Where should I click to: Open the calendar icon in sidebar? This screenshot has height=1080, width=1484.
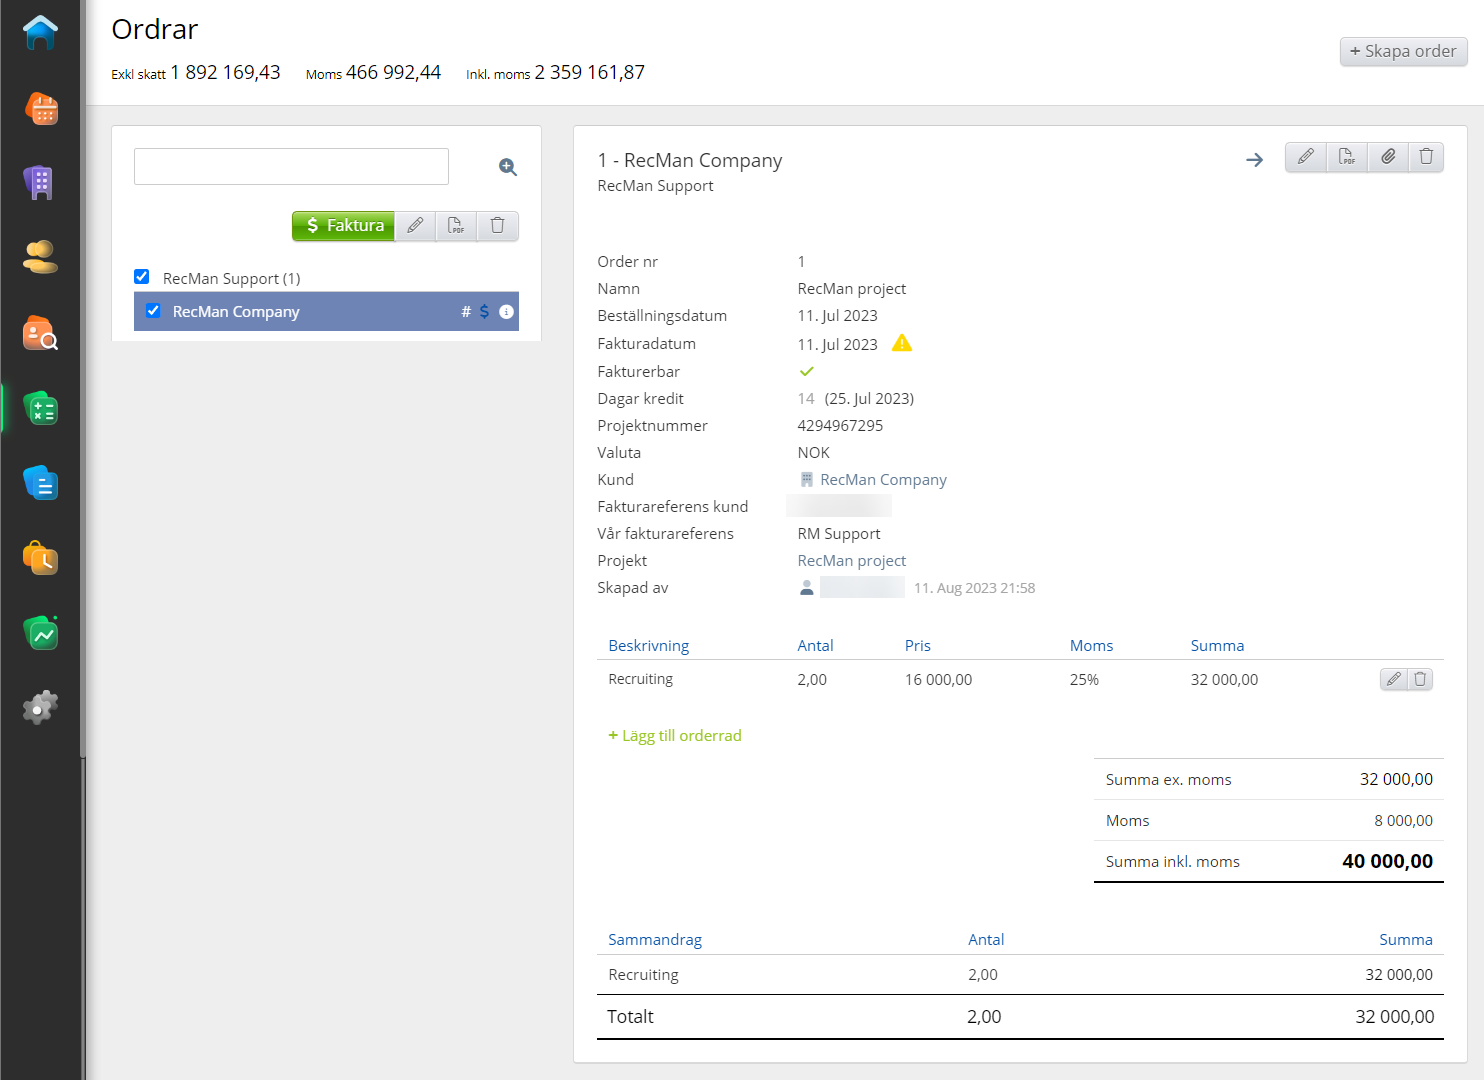coord(41,108)
